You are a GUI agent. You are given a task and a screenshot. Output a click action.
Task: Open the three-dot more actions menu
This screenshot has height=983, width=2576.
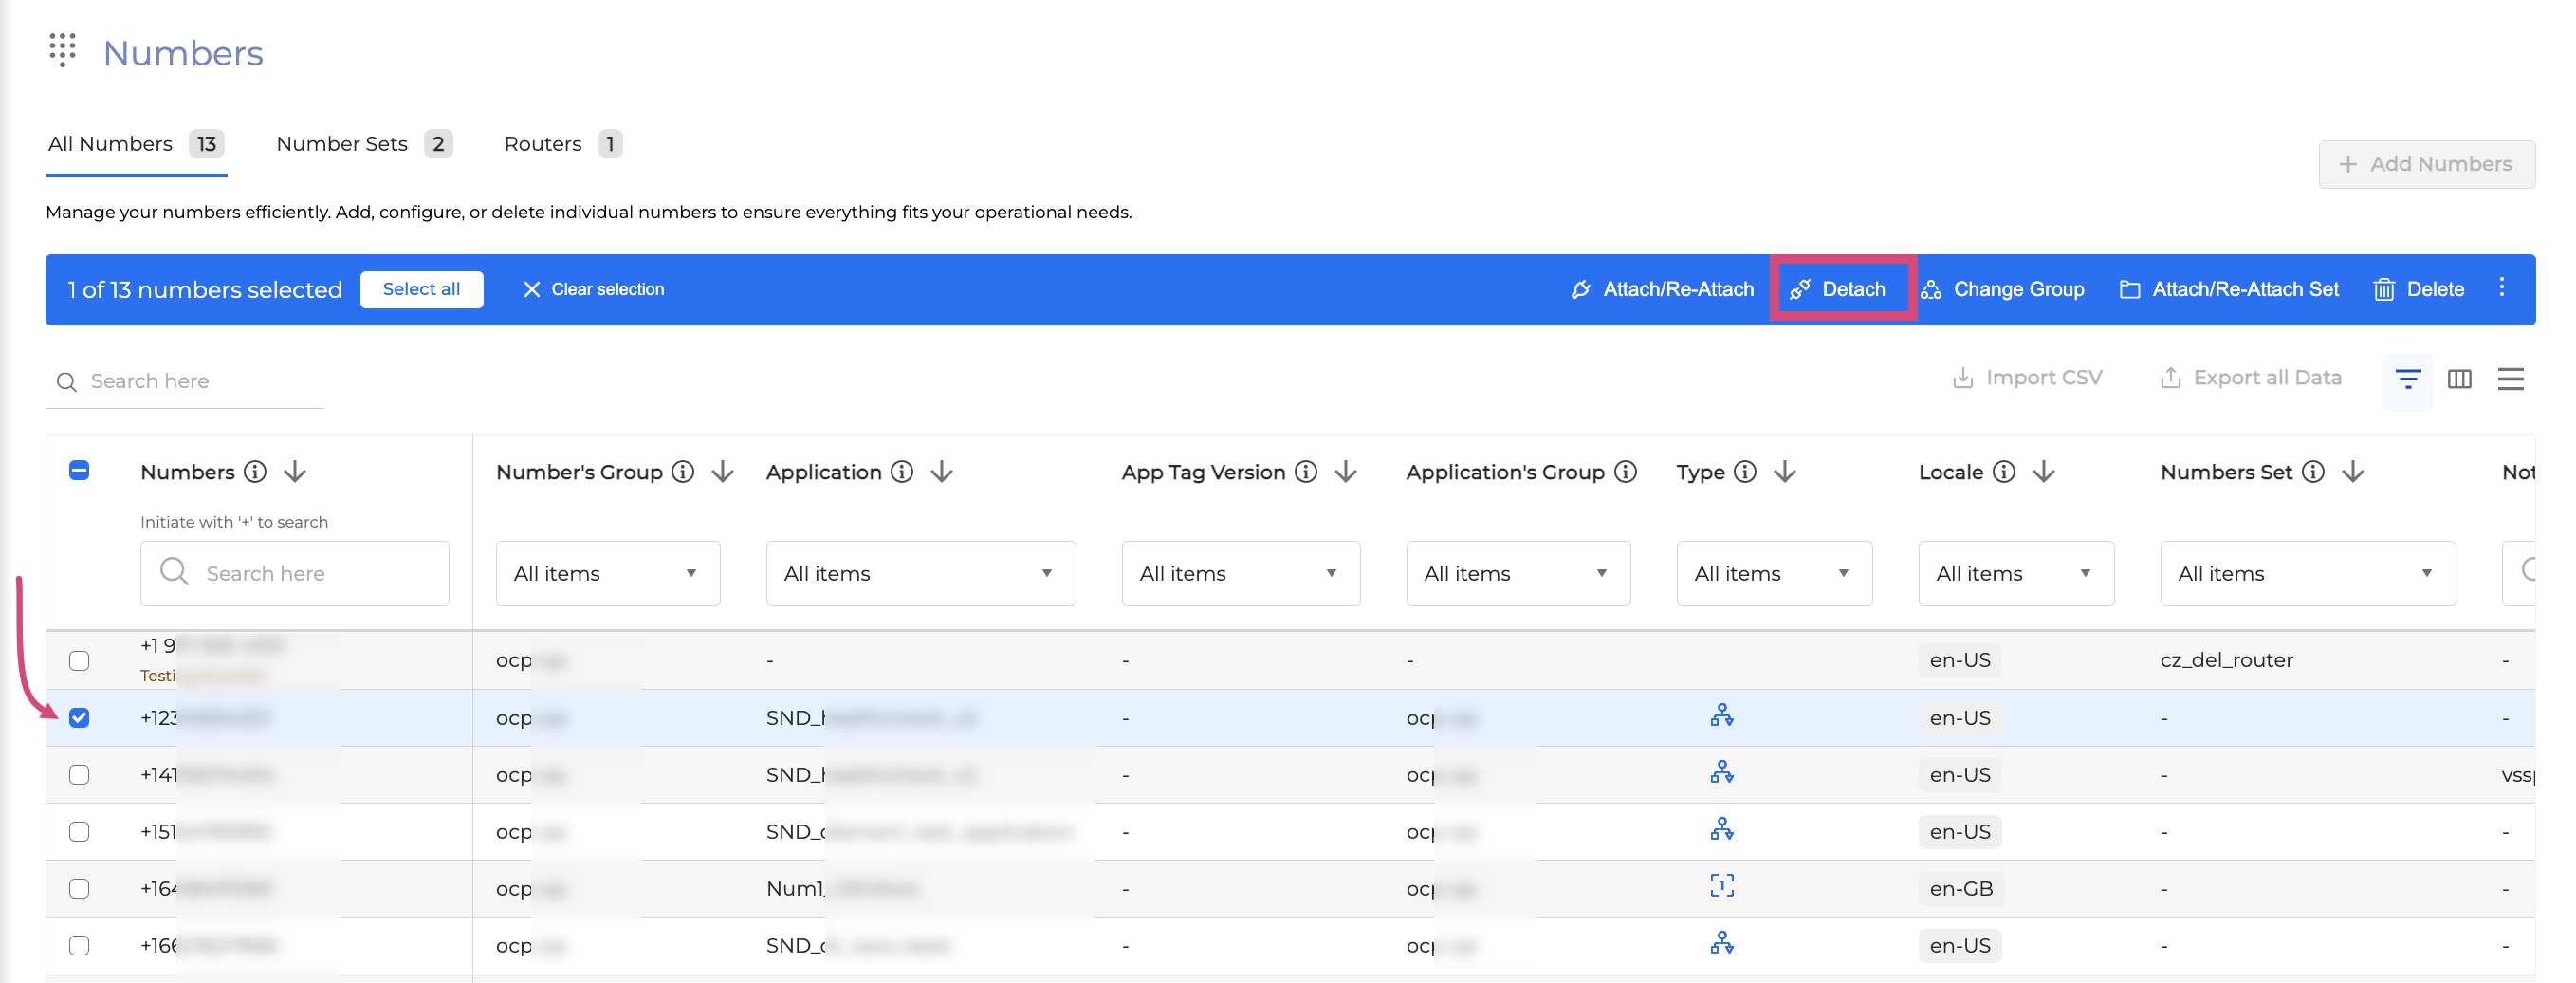(2501, 288)
